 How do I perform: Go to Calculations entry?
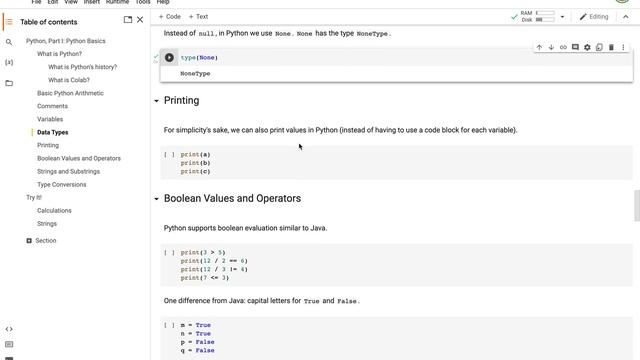tap(54, 211)
